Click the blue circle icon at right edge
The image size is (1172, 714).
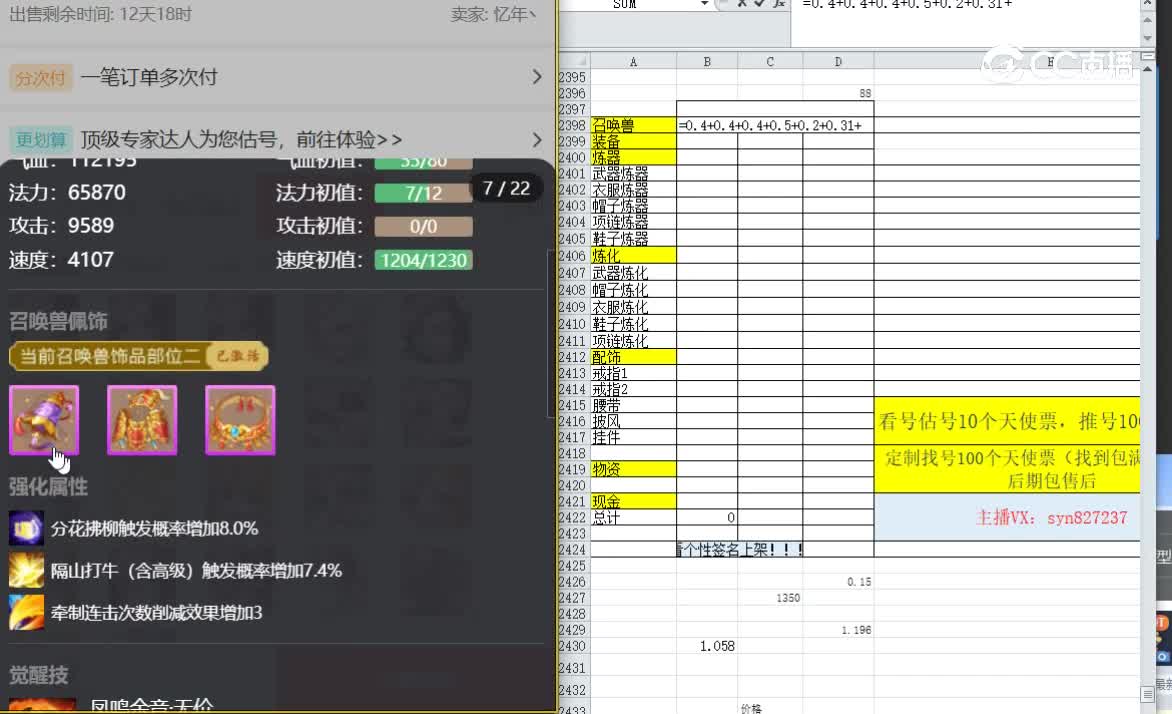1163,656
